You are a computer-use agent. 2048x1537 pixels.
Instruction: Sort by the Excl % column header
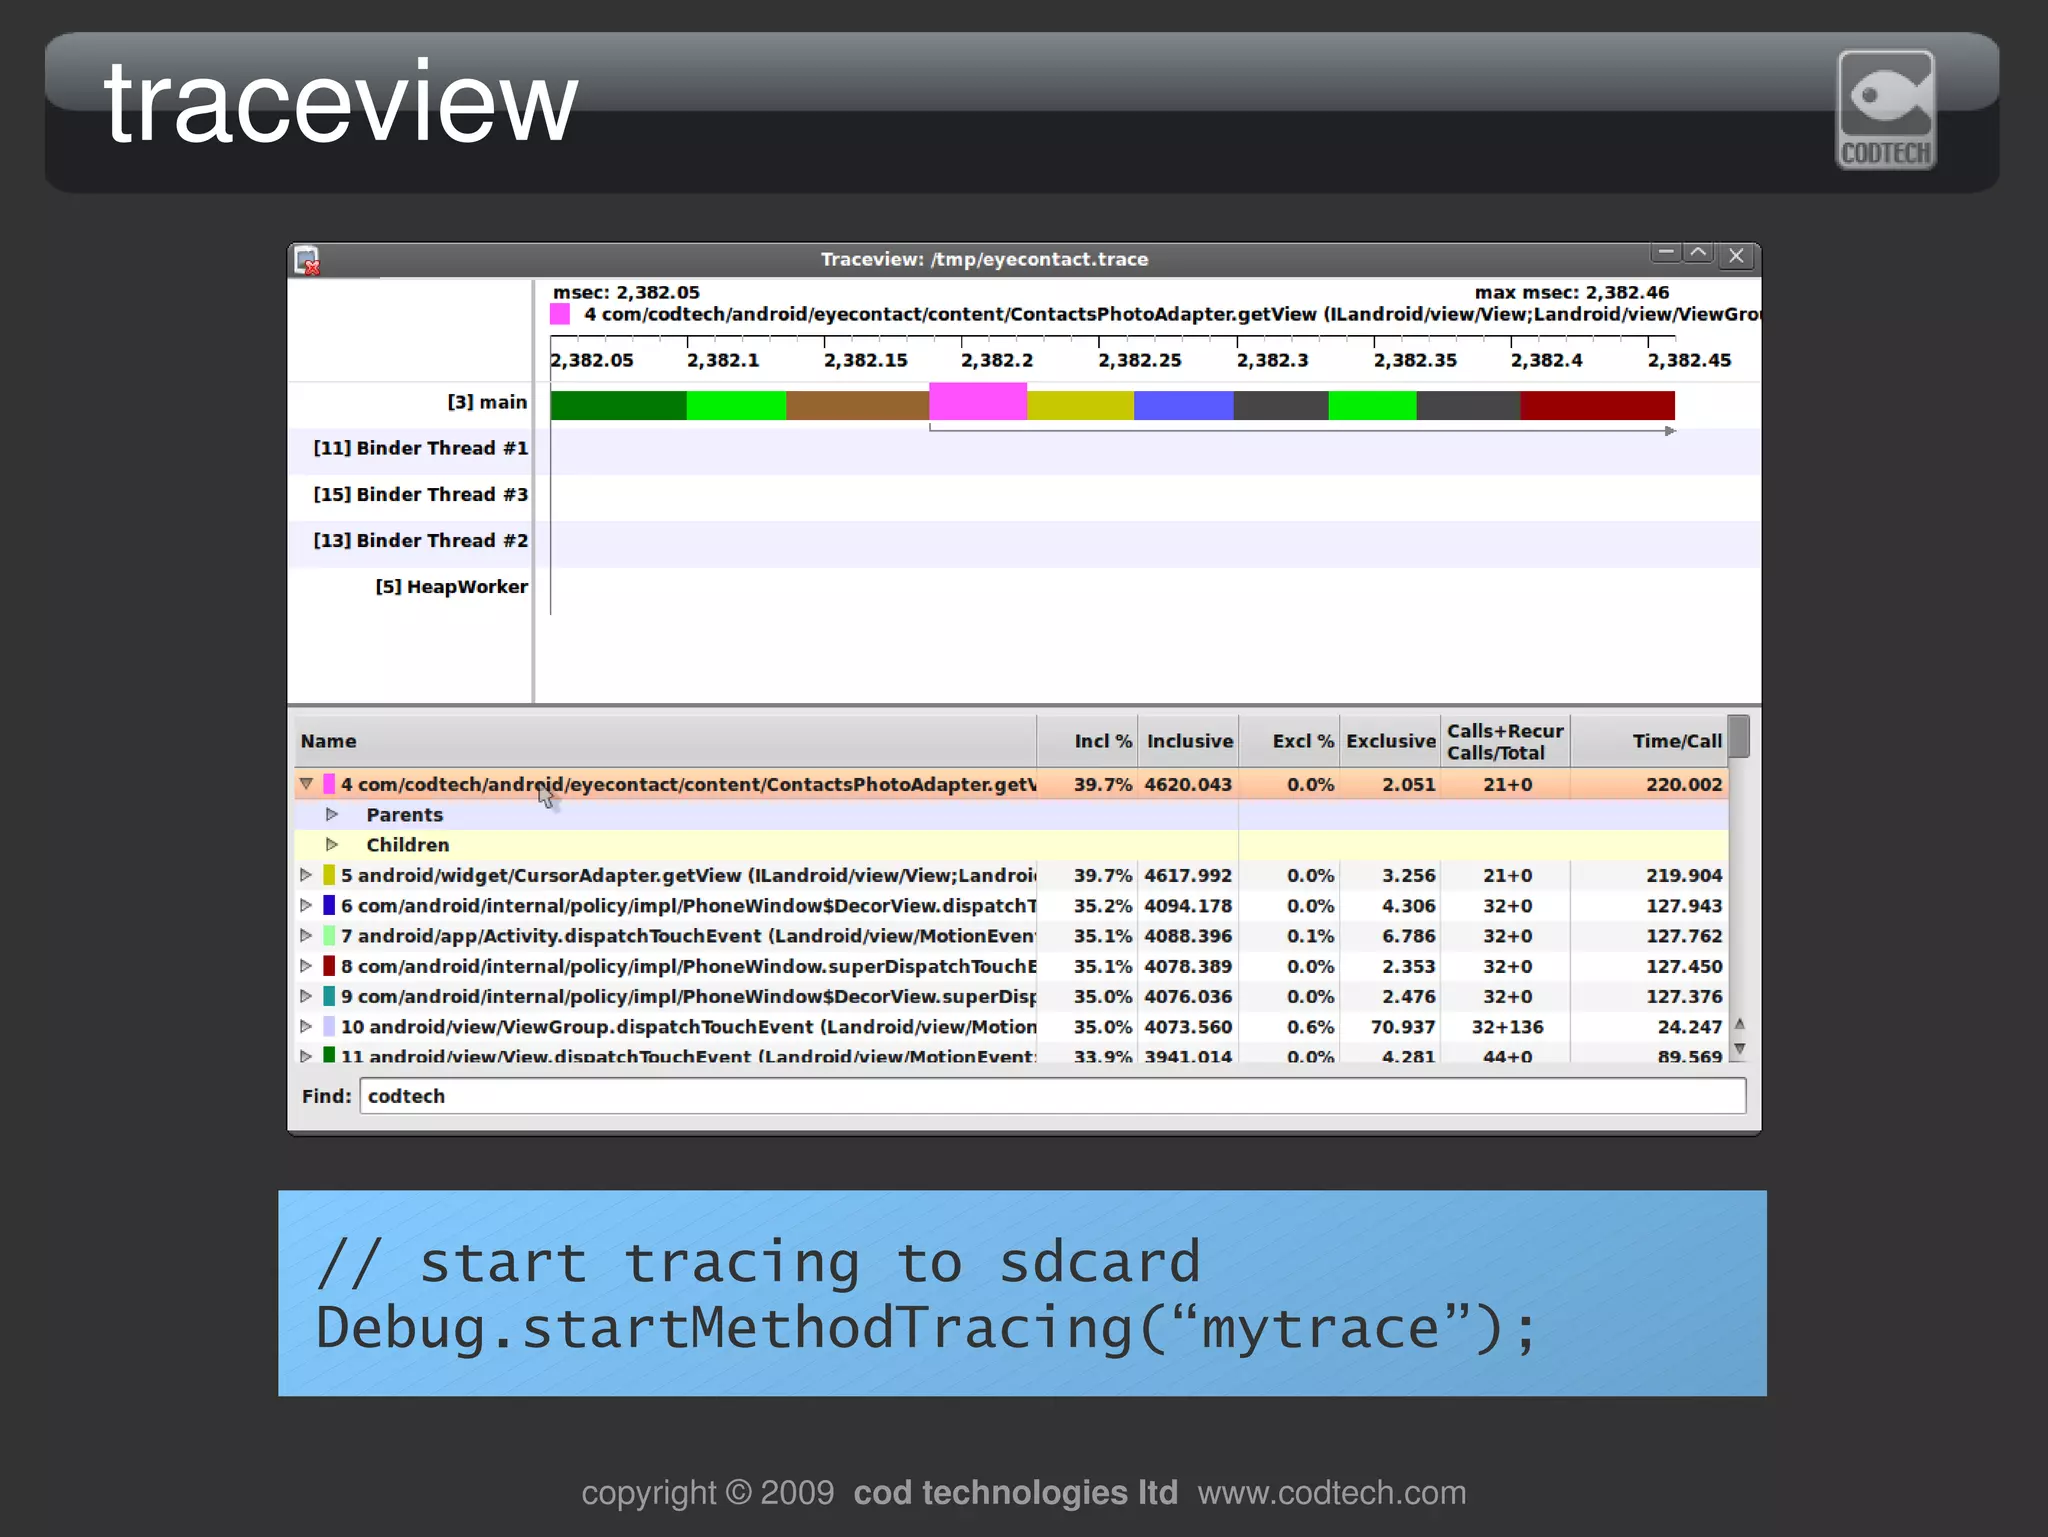(x=1290, y=741)
